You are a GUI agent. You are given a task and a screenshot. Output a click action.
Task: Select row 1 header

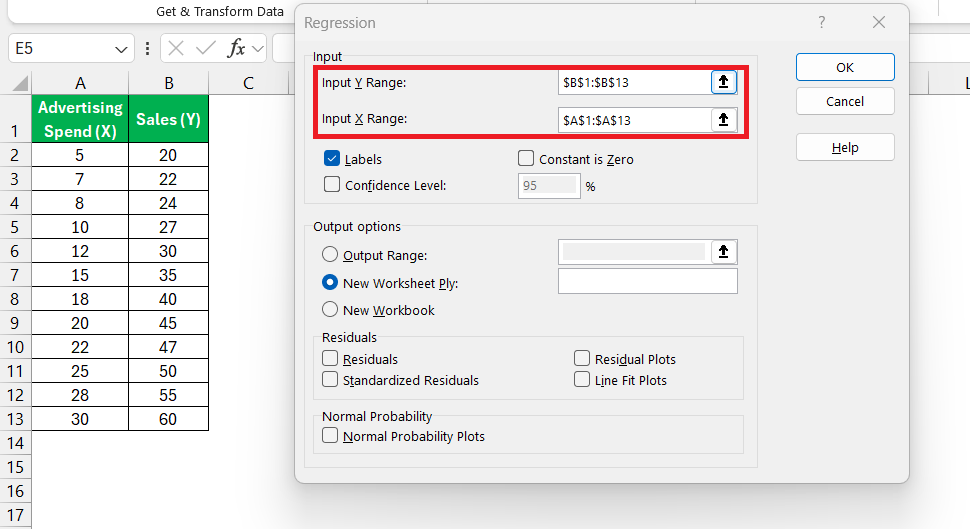click(15, 119)
